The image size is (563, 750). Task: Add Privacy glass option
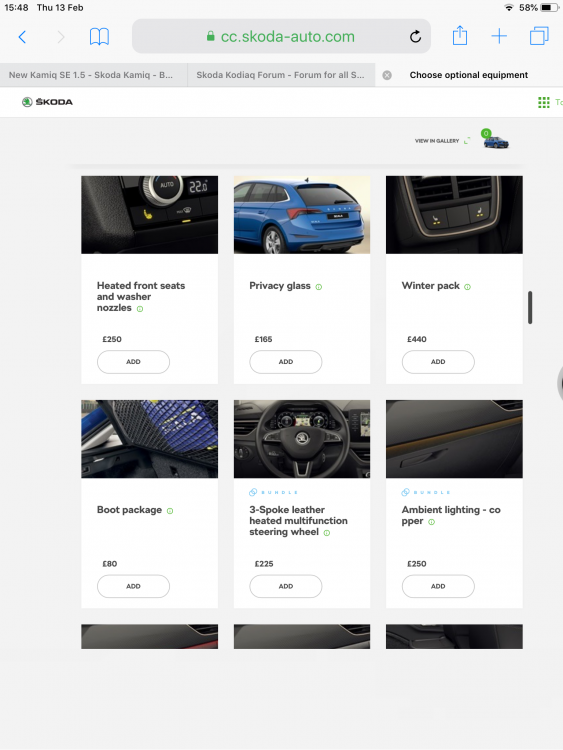[286, 362]
